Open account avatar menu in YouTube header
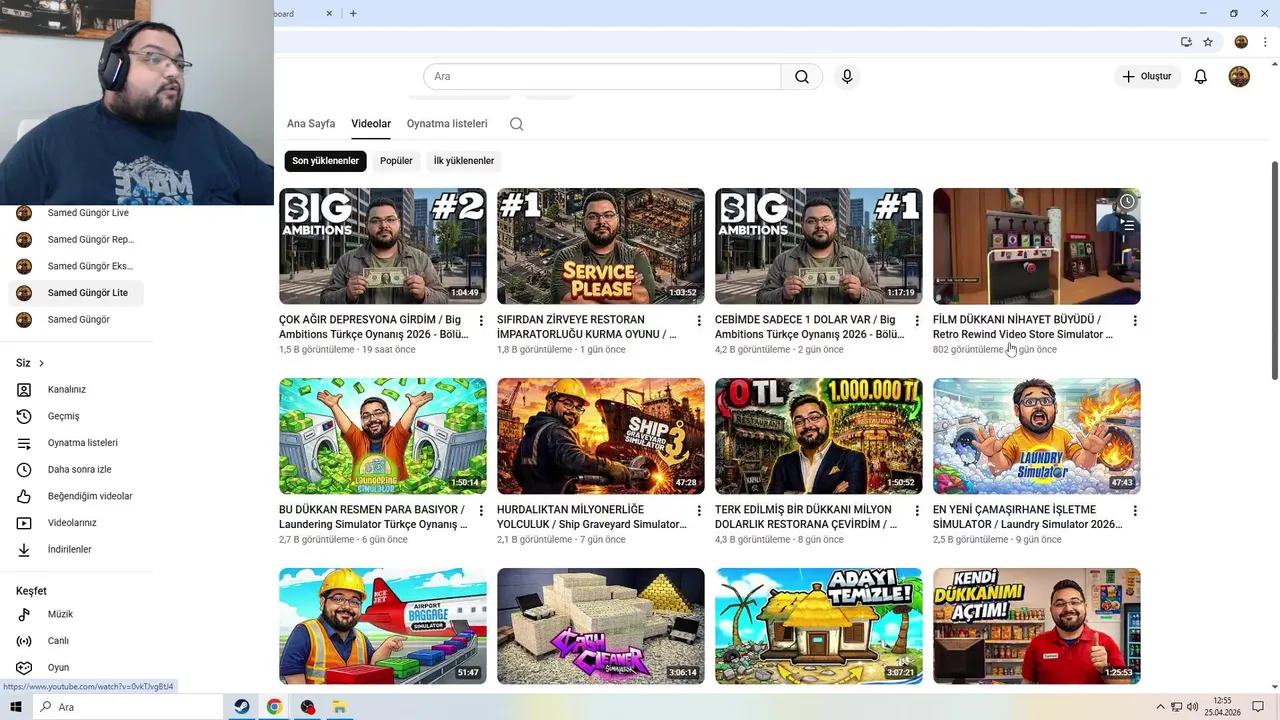The height and width of the screenshot is (720, 1280). click(x=1239, y=77)
